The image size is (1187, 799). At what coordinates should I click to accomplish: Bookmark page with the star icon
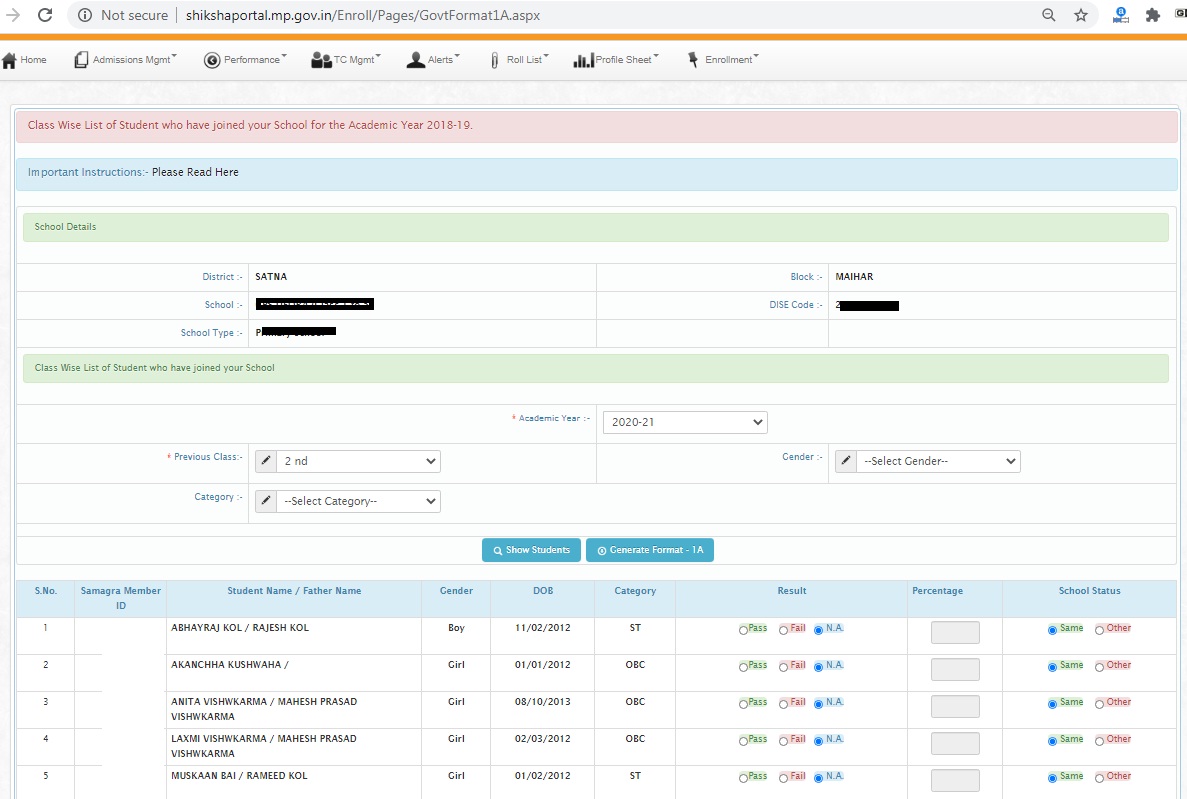pos(1081,15)
